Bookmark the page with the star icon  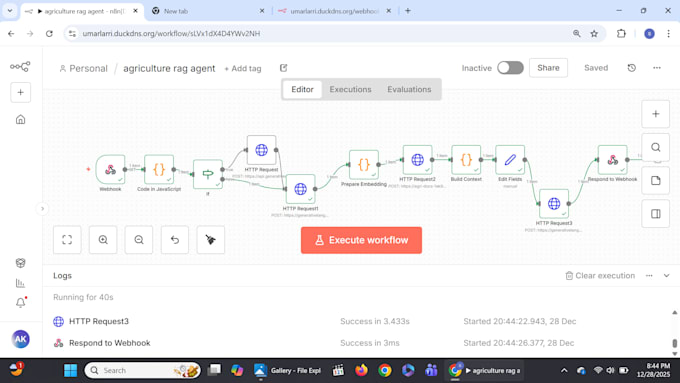594,33
